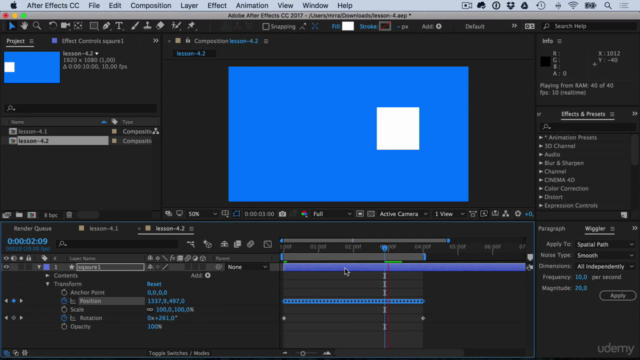Select lesson-4.1 composition in Project panel
The height and width of the screenshot is (360, 640).
click(x=33, y=131)
